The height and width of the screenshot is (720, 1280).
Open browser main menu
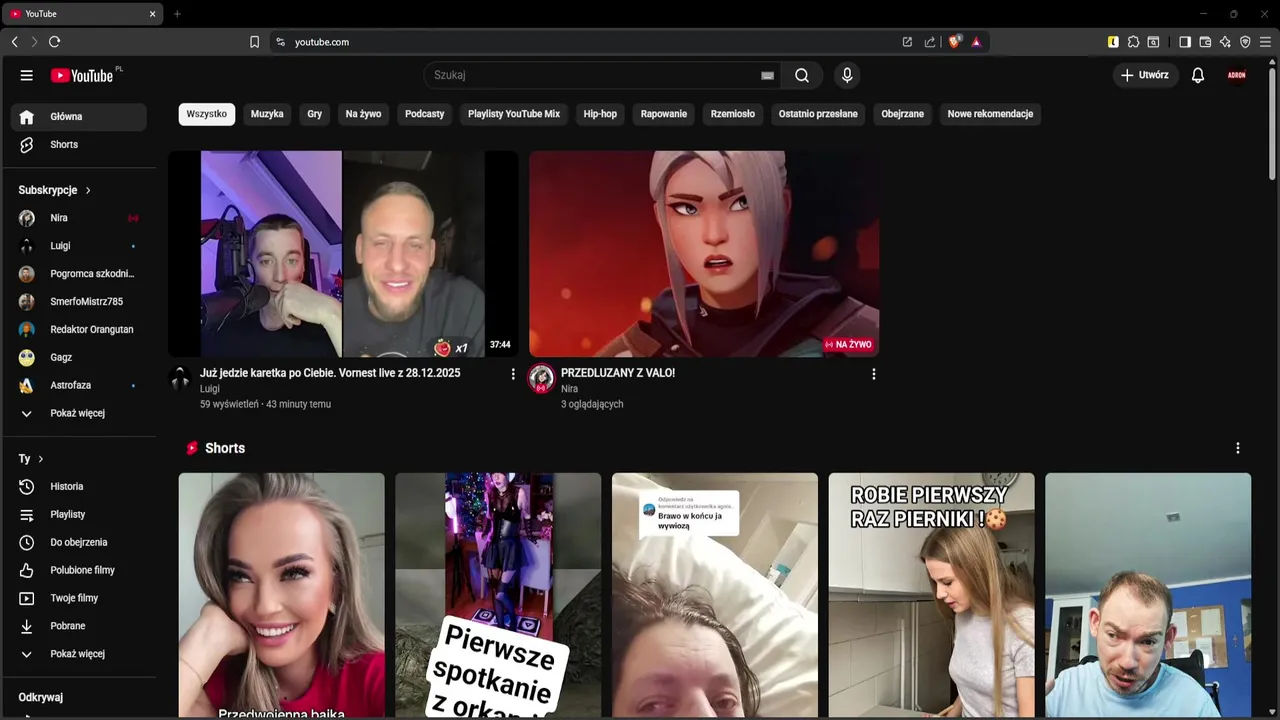tap(1265, 42)
